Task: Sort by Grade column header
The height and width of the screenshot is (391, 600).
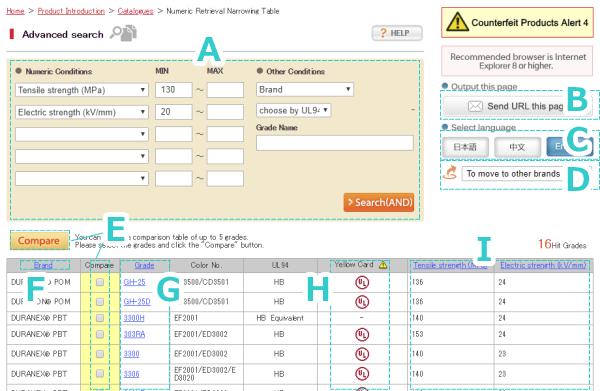Action: 144,265
